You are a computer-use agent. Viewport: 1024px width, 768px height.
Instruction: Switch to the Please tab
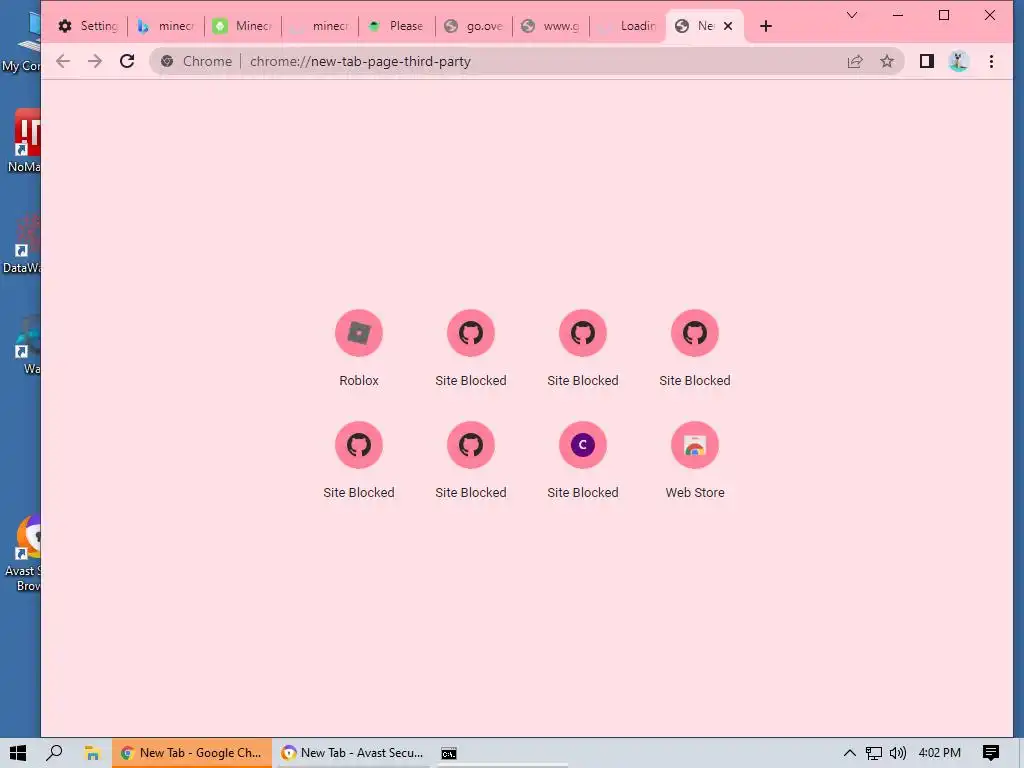click(x=397, y=26)
